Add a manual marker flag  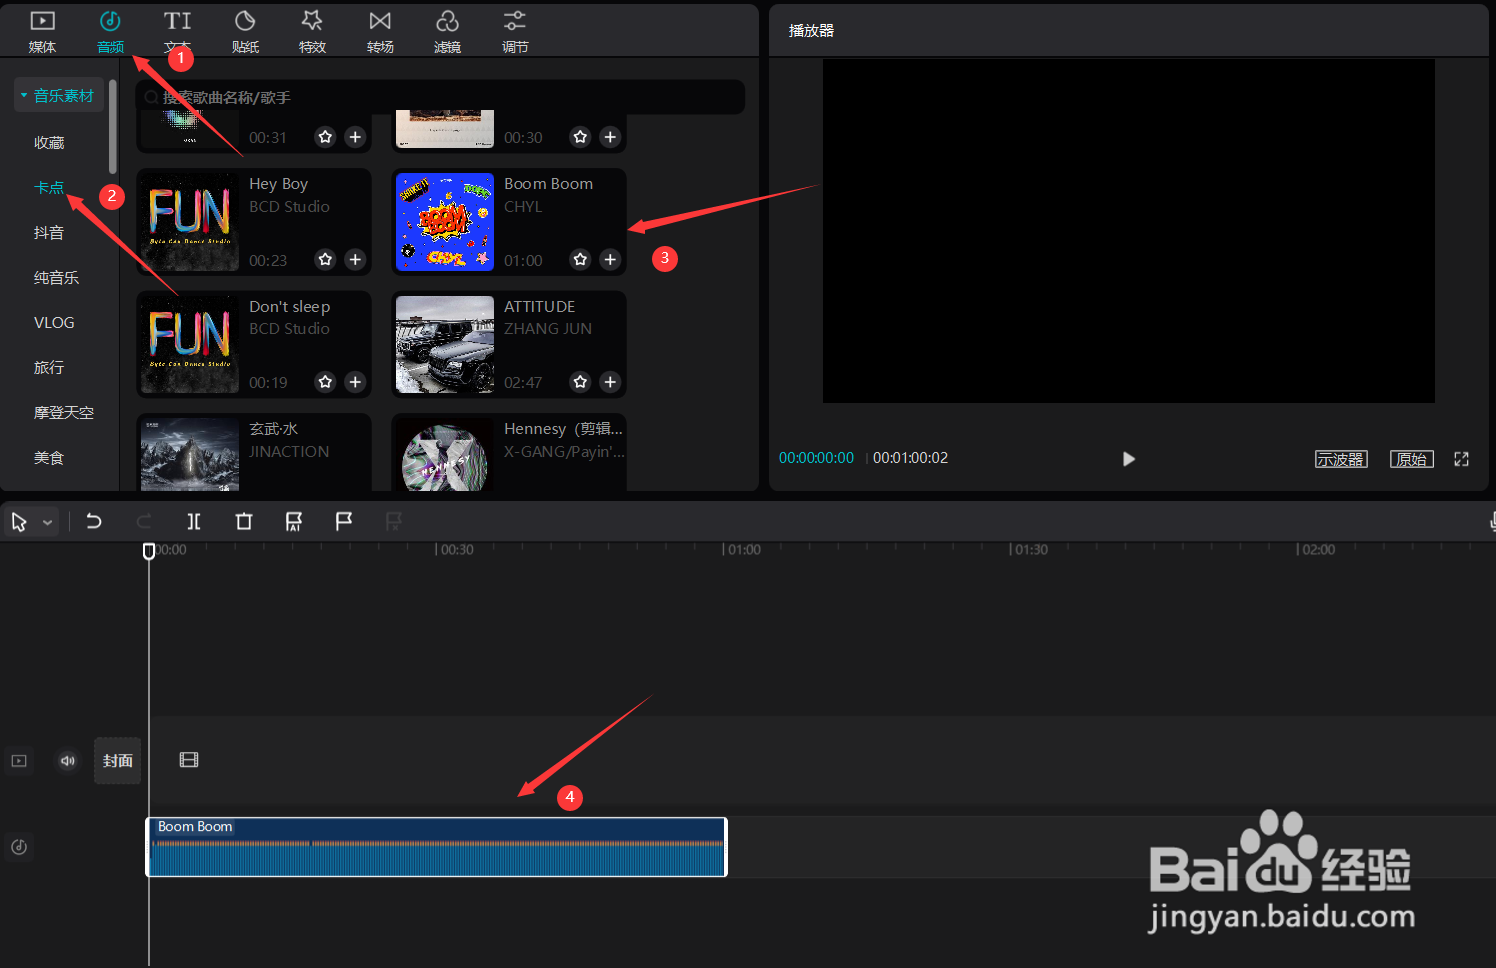(x=344, y=521)
